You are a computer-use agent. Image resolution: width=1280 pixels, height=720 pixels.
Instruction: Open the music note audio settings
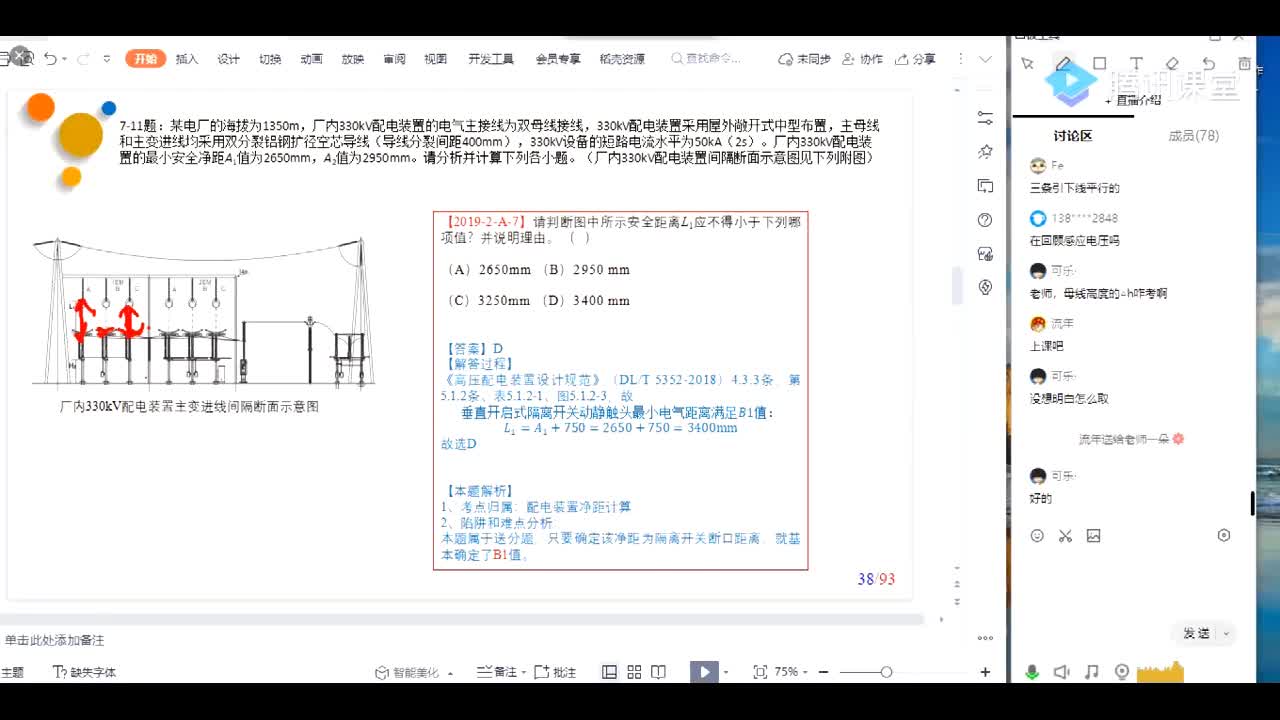(1091, 672)
